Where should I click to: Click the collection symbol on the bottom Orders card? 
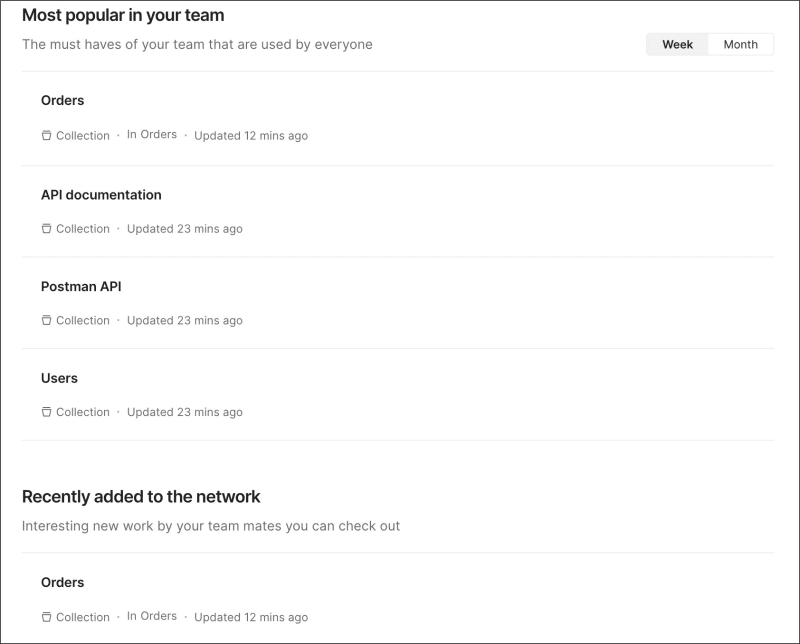[46, 616]
